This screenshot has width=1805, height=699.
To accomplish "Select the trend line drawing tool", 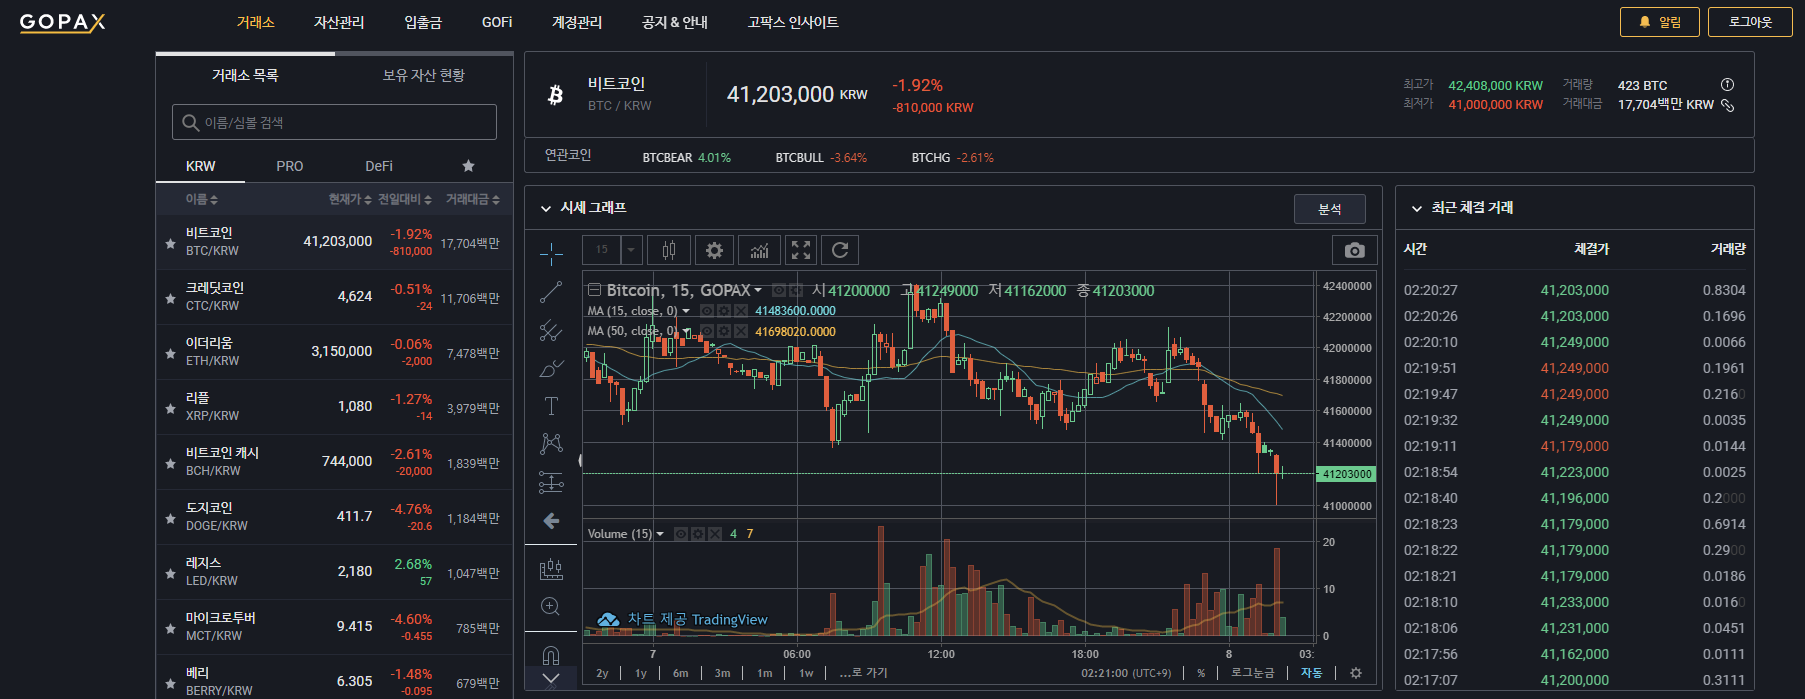I will tap(551, 292).
